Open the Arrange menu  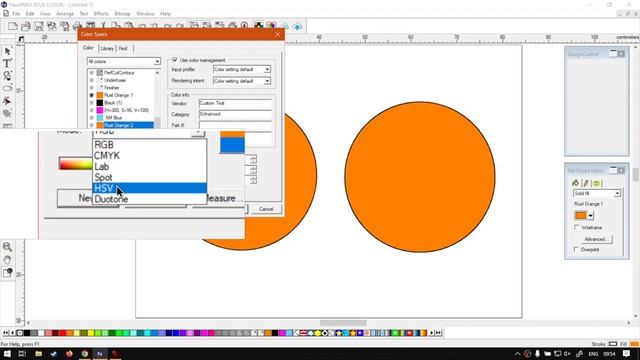64,13
